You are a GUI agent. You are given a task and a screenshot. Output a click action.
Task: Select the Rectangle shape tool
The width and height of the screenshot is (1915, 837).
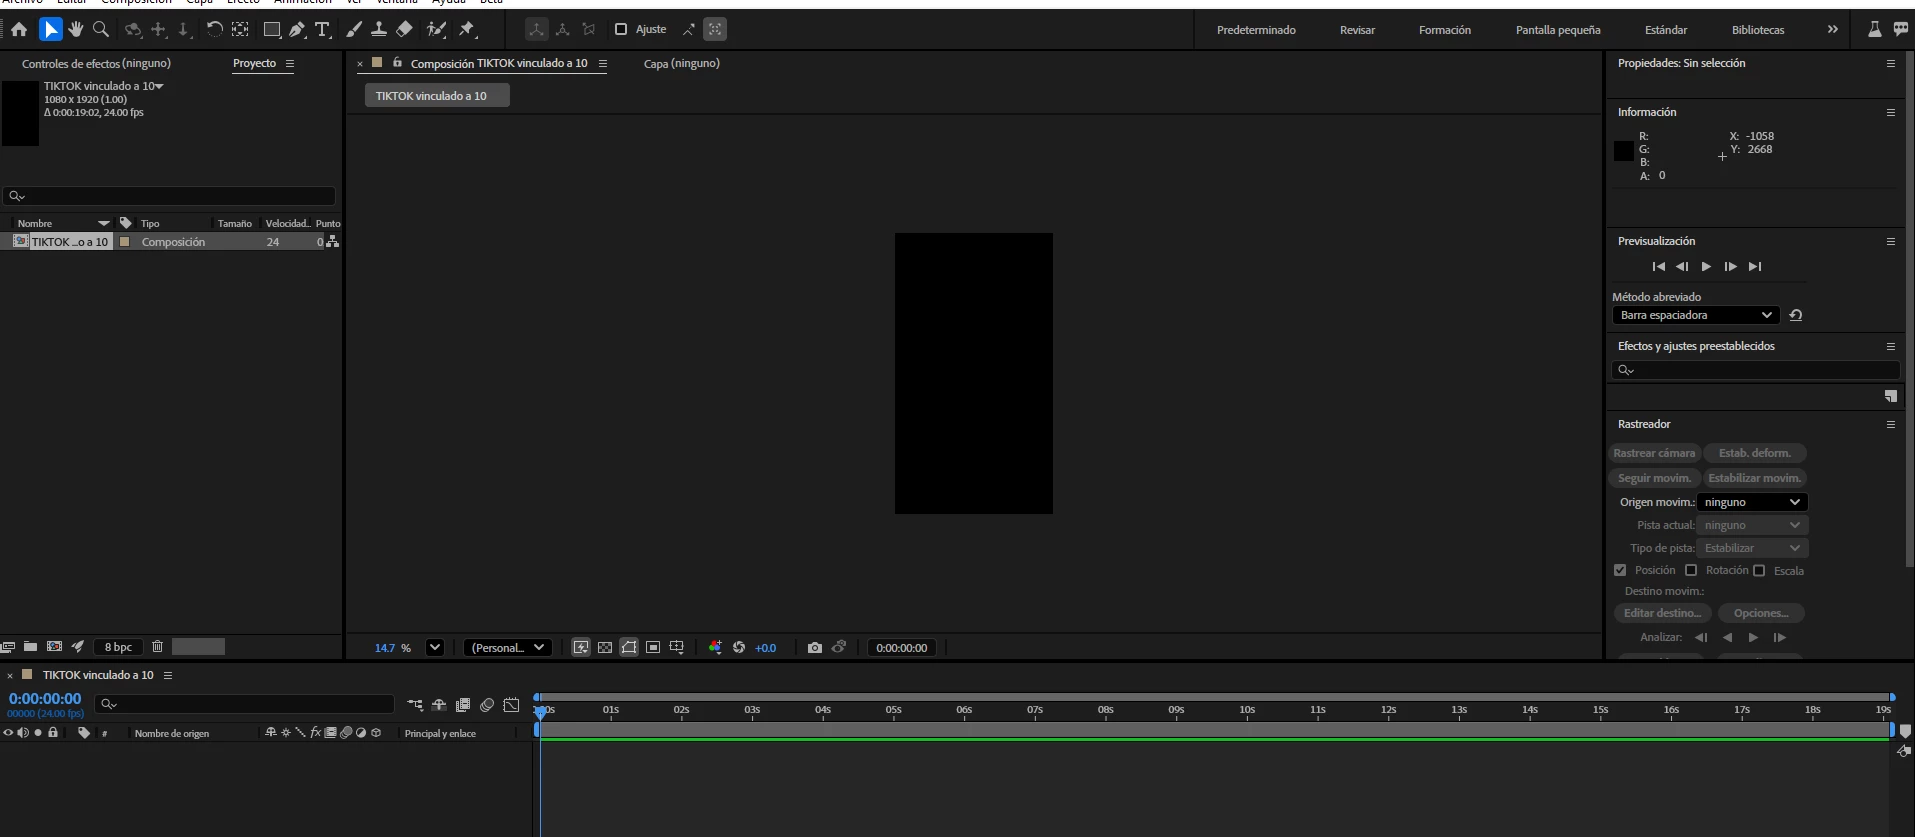[x=271, y=30]
